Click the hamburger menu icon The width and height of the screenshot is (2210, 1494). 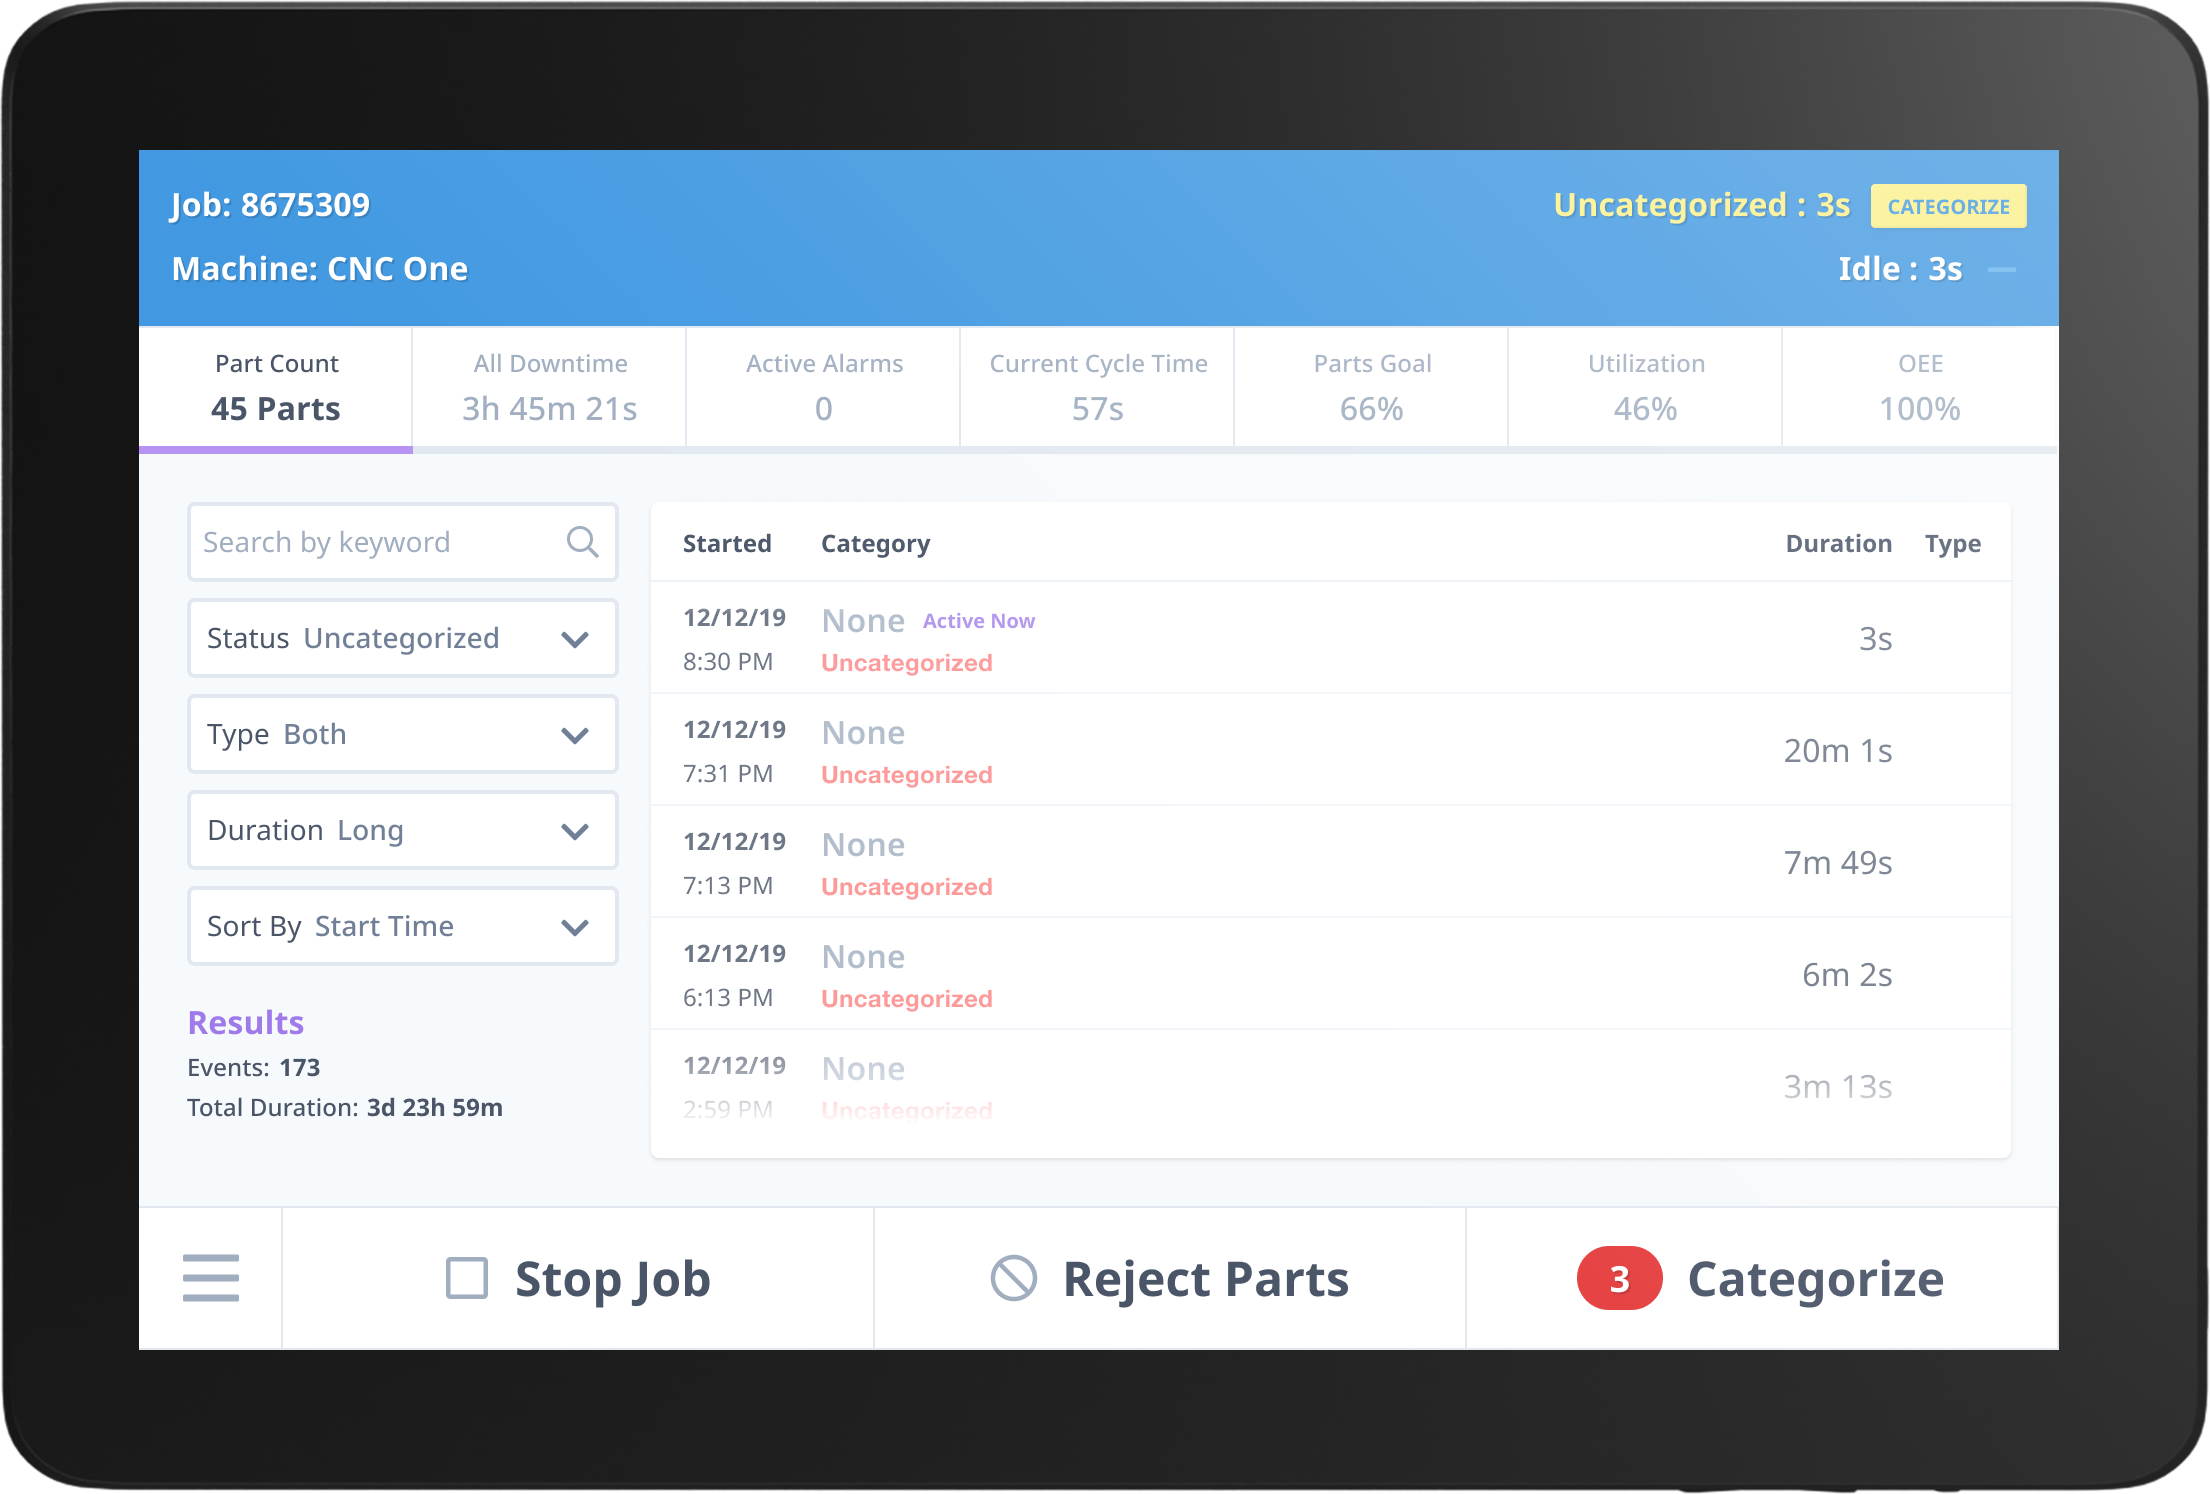[213, 1279]
